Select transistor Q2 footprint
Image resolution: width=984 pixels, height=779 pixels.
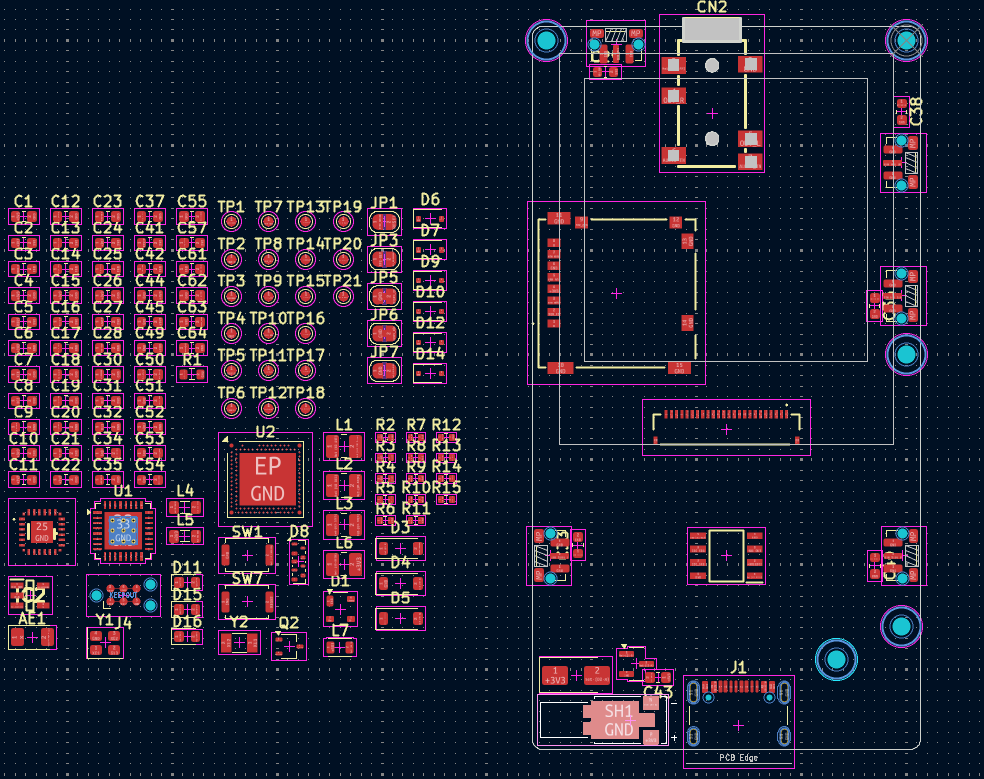(289, 647)
